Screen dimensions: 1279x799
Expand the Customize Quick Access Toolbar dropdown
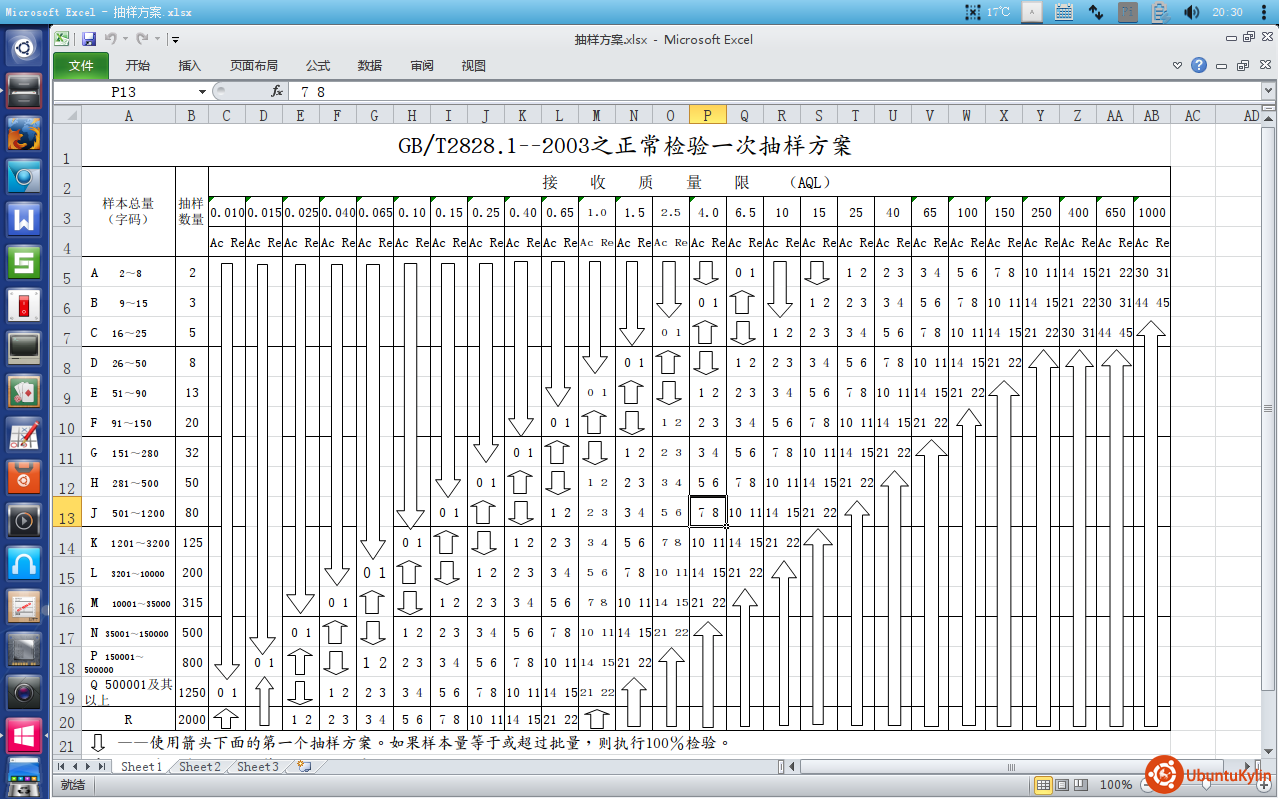[175, 40]
